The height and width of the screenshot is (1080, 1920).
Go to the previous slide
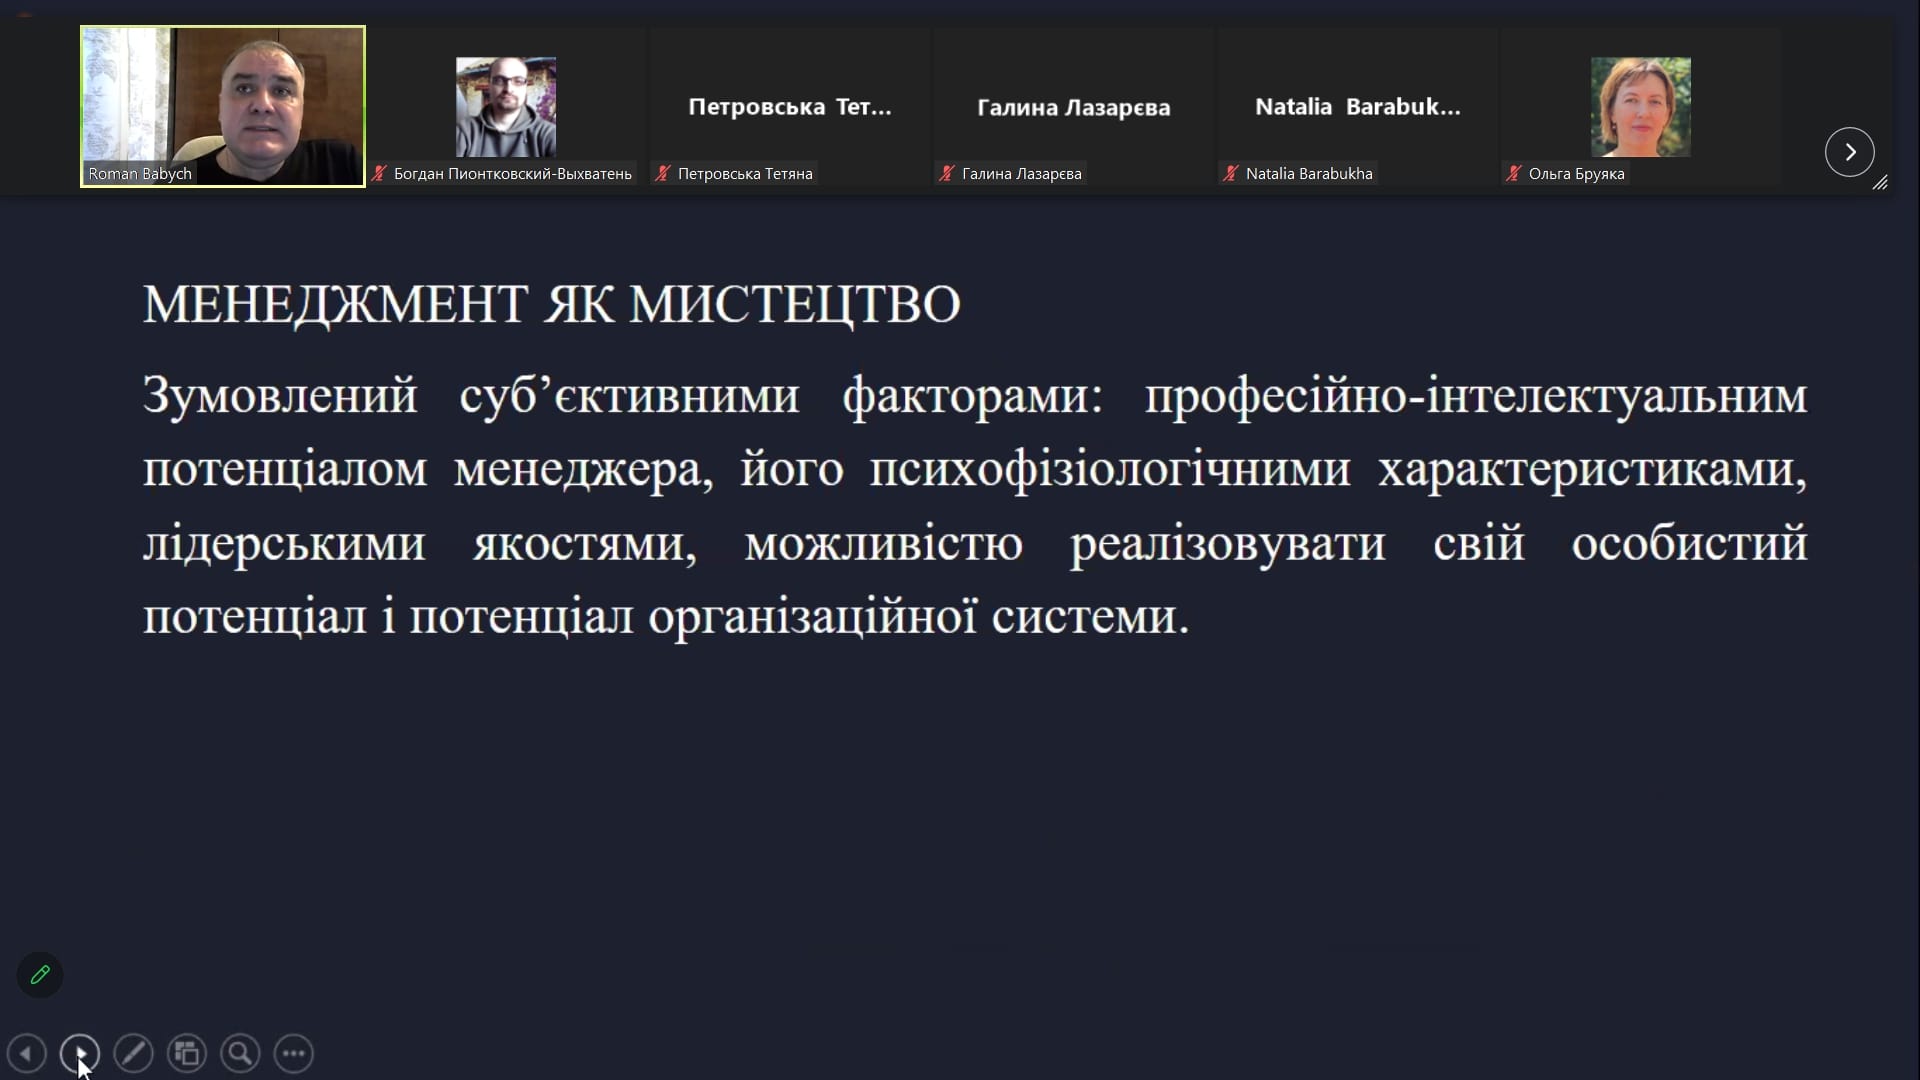[x=27, y=1053]
